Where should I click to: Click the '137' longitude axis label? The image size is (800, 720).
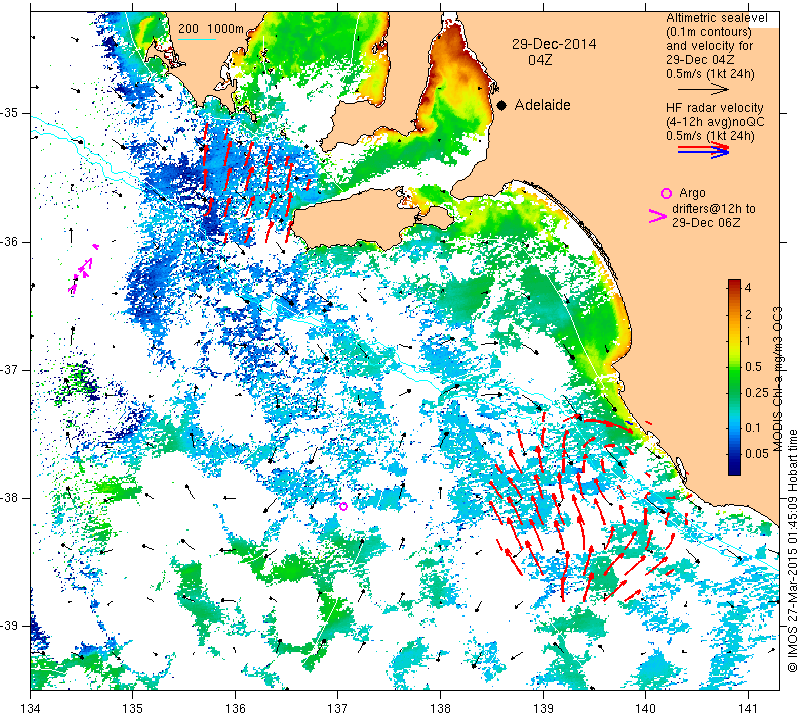tap(338, 708)
